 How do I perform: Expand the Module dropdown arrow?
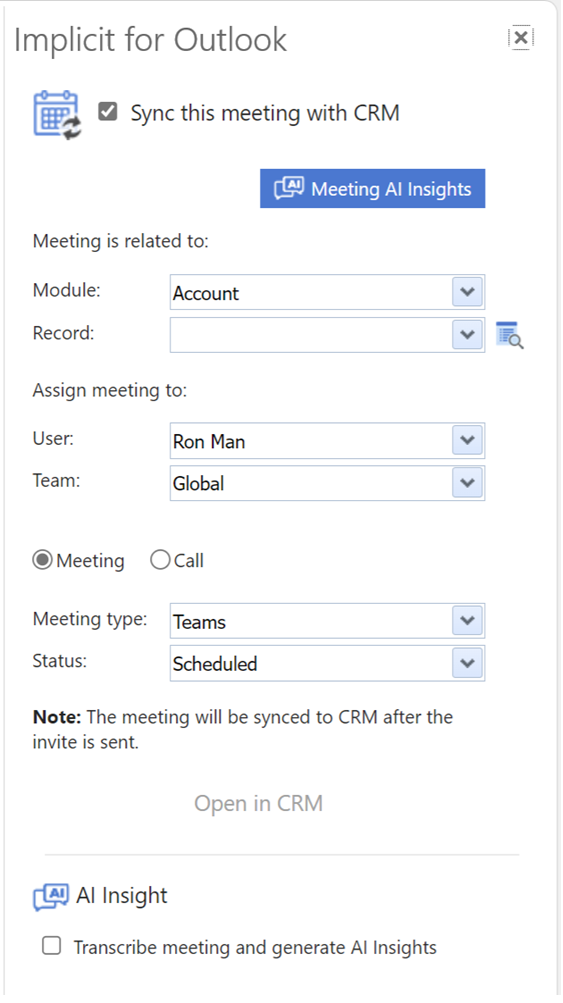point(468,292)
